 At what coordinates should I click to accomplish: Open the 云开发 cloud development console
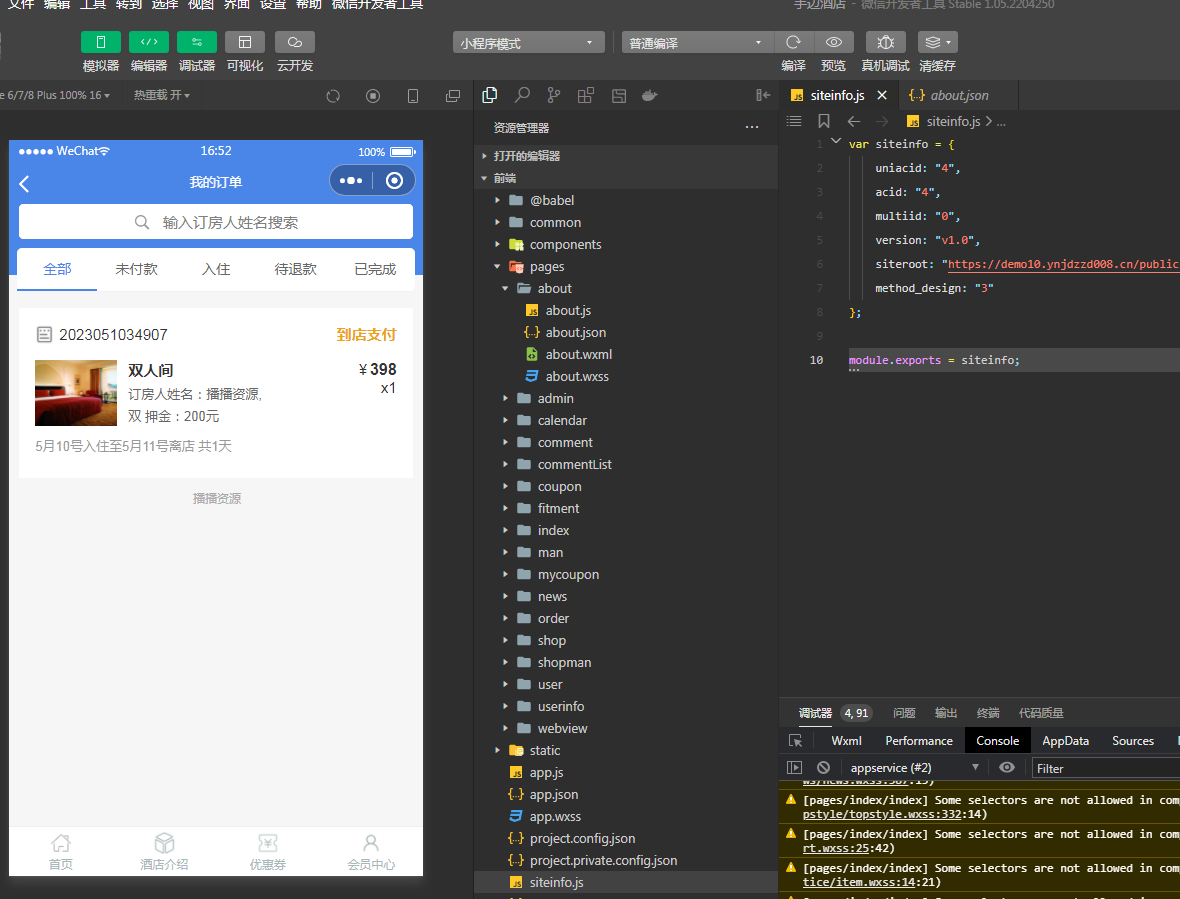pos(293,52)
